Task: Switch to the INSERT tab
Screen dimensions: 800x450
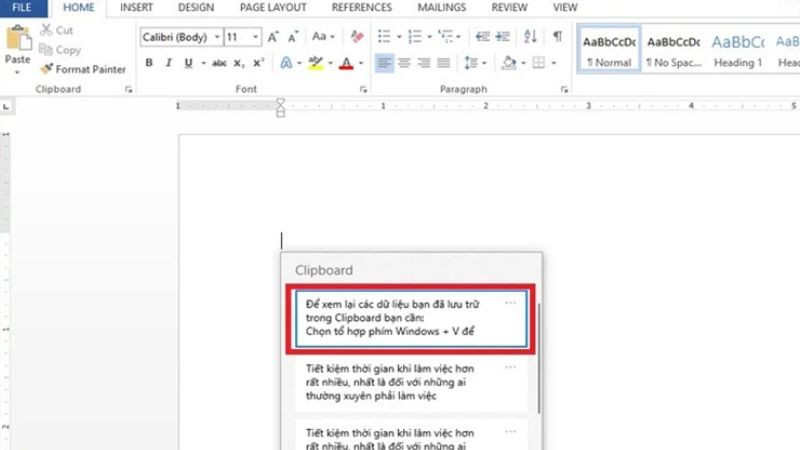Action: click(136, 8)
